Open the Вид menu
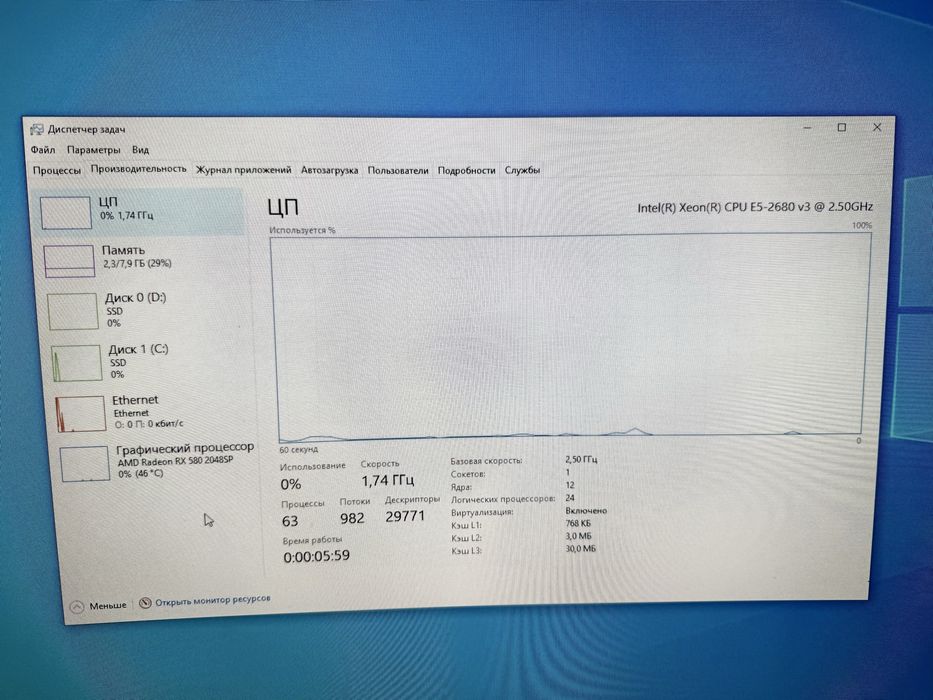 point(140,150)
